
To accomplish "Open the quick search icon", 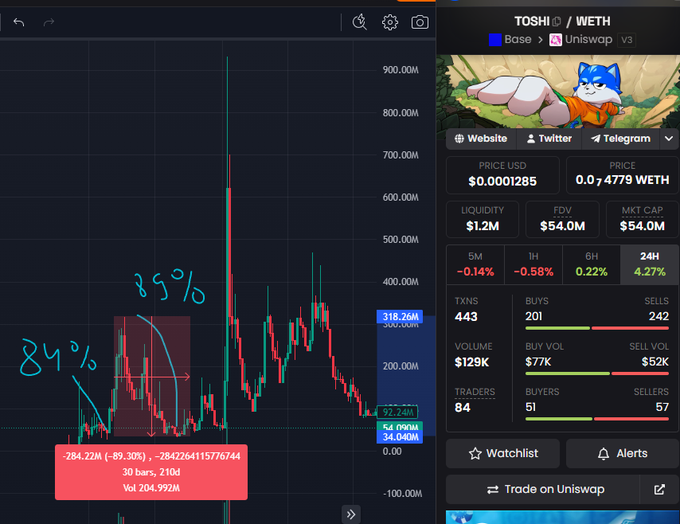I will tap(359, 22).
